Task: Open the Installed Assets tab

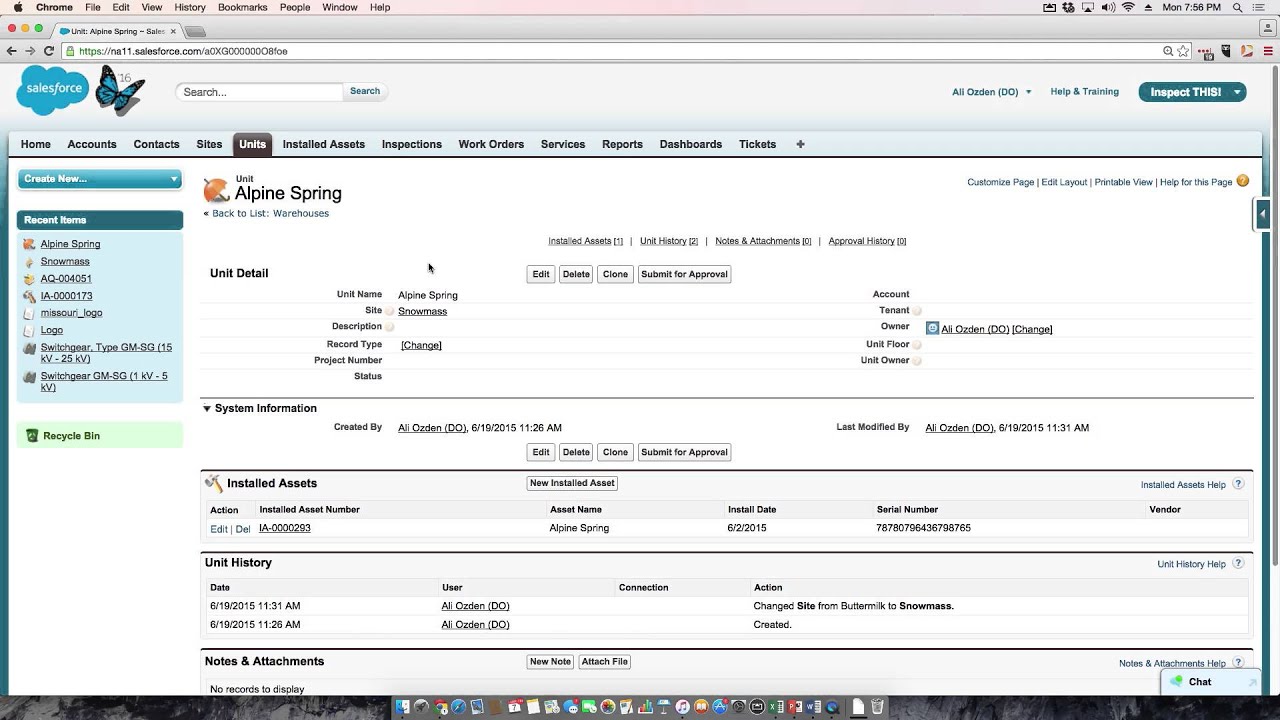Action: pyautogui.click(x=324, y=144)
